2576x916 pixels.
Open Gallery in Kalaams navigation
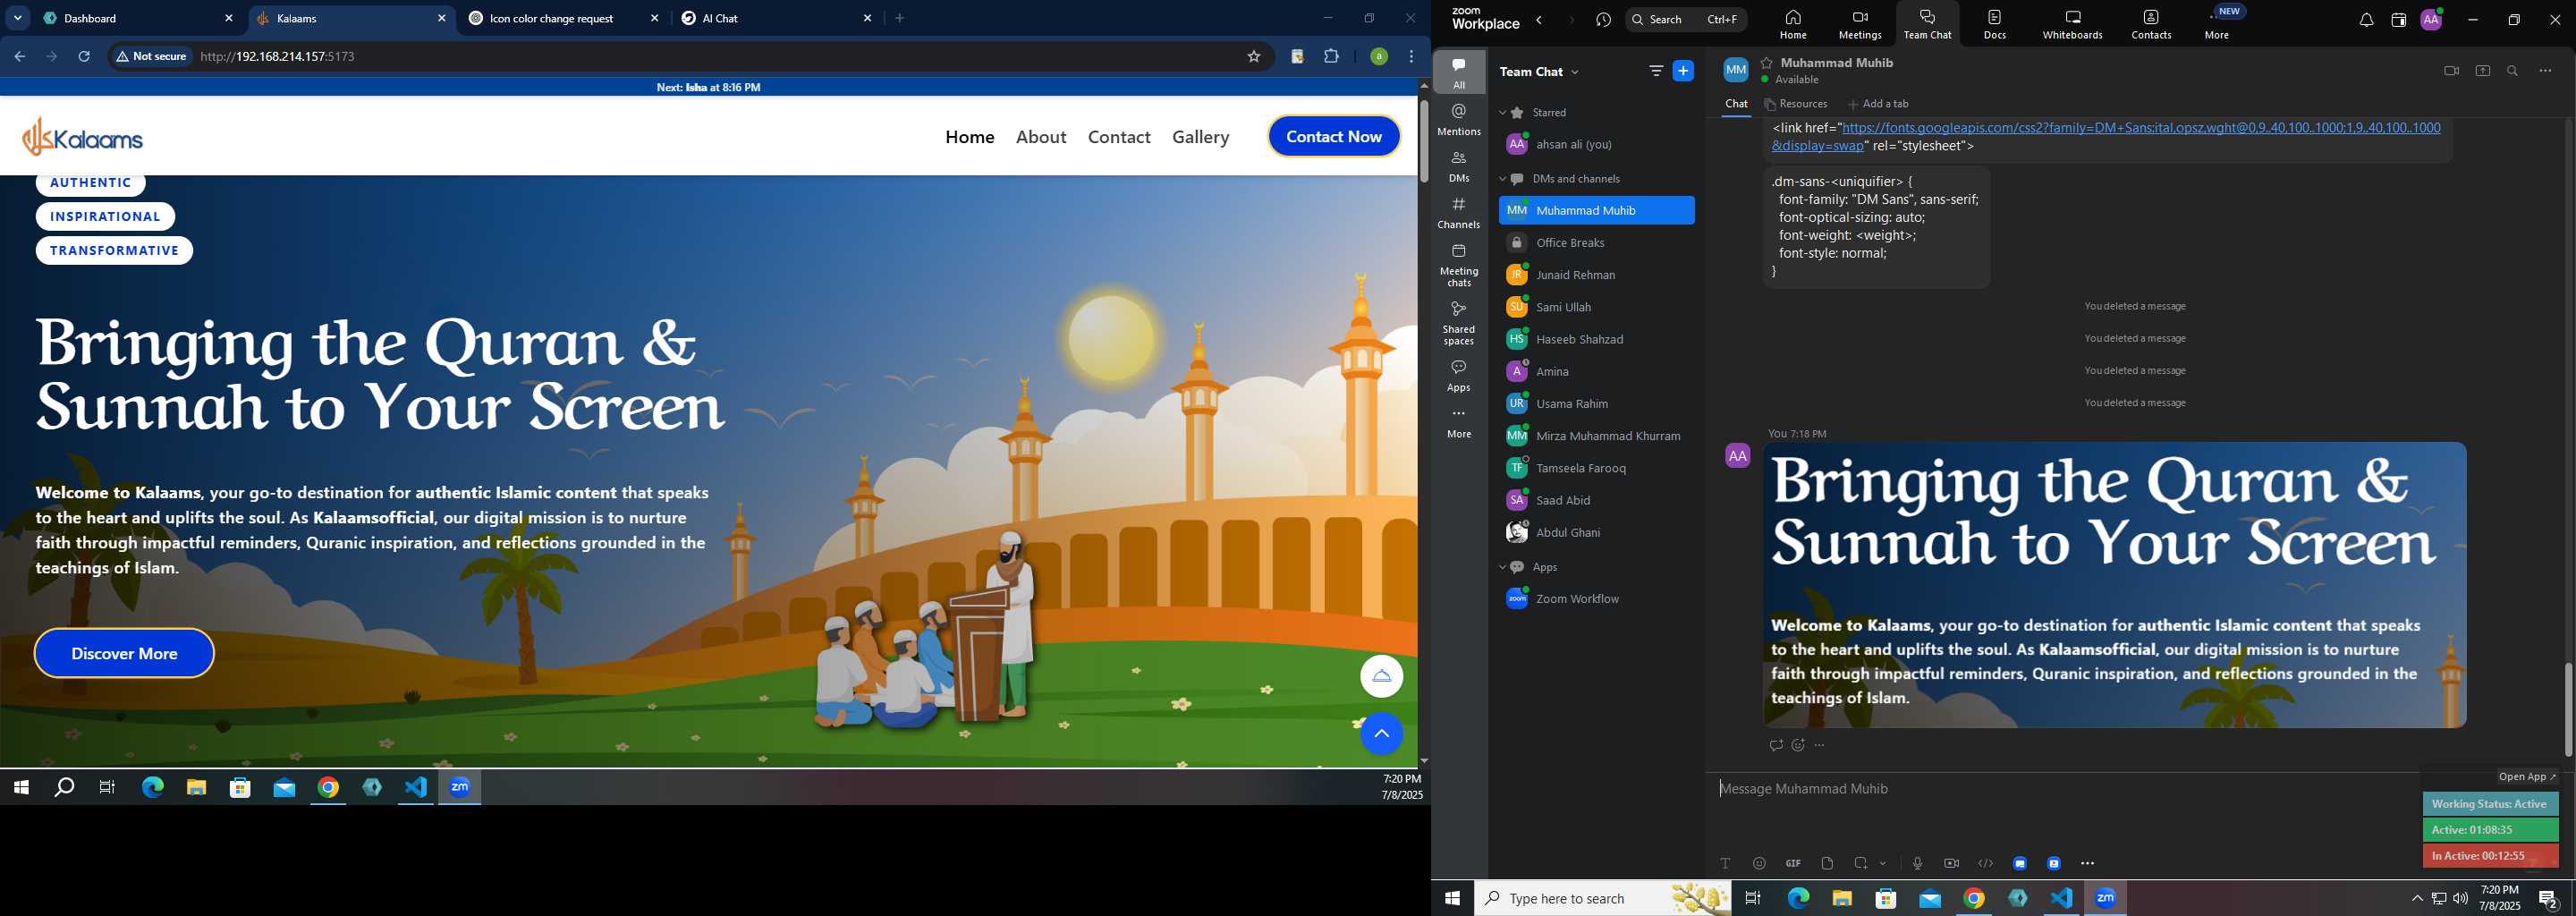[x=1201, y=137]
